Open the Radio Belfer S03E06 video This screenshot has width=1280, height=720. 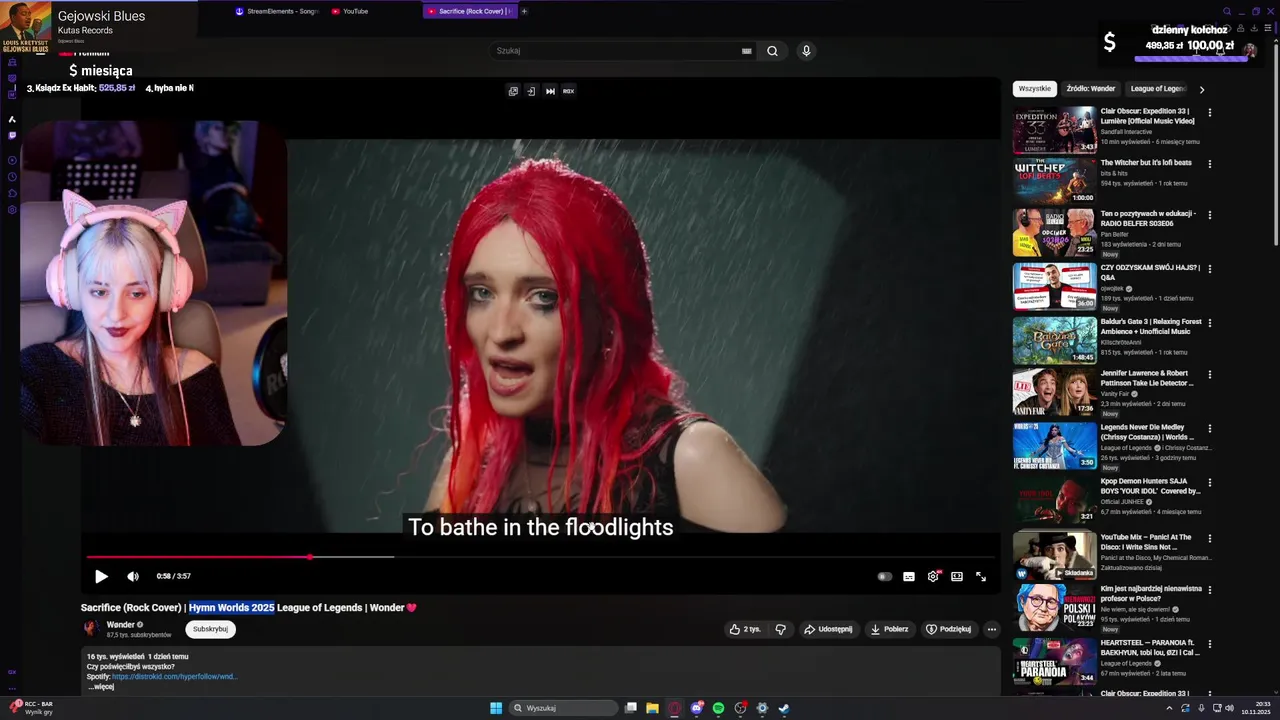pyautogui.click(x=1054, y=232)
